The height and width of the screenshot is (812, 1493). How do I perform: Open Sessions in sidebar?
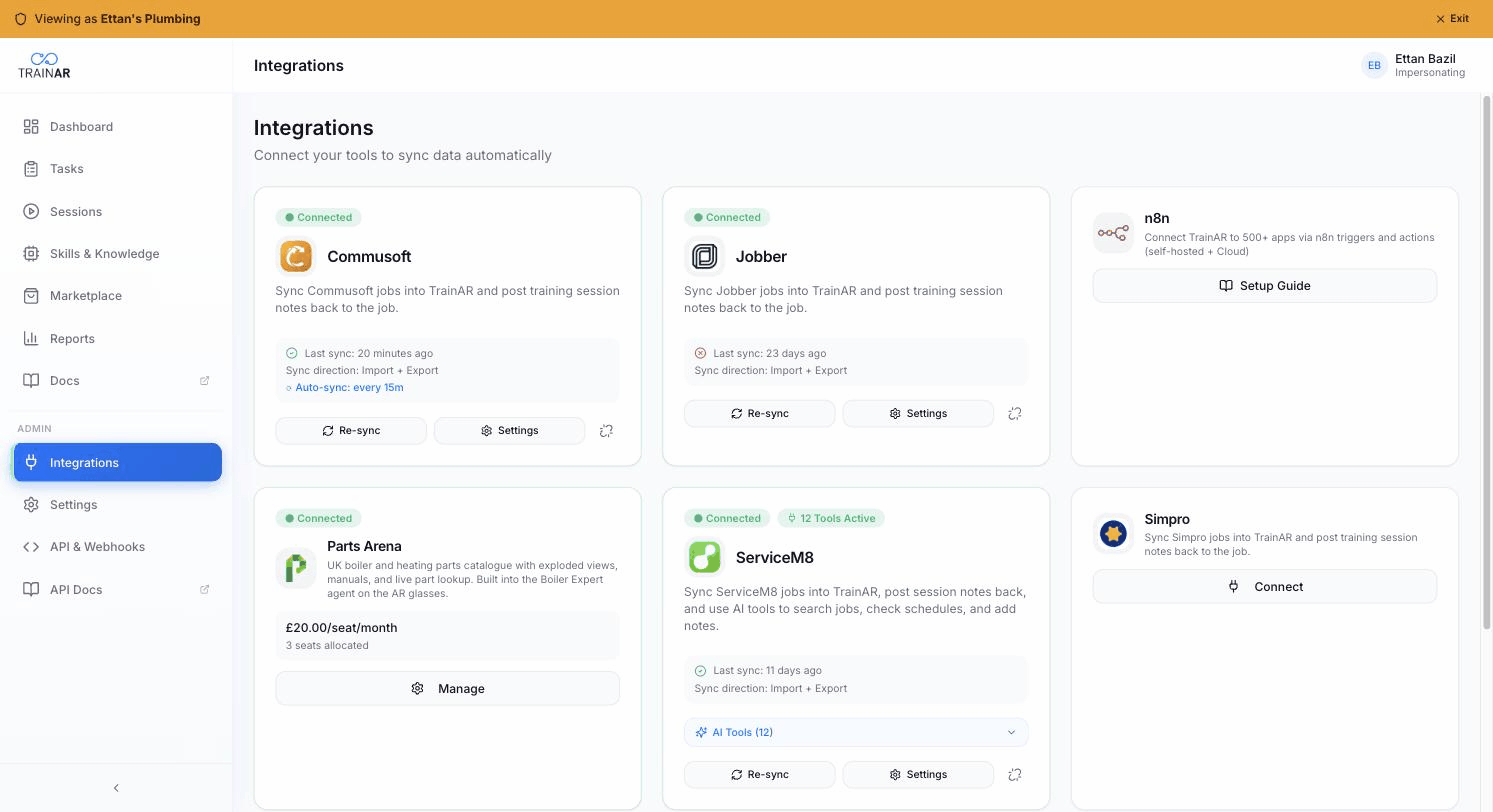[x=117, y=212]
